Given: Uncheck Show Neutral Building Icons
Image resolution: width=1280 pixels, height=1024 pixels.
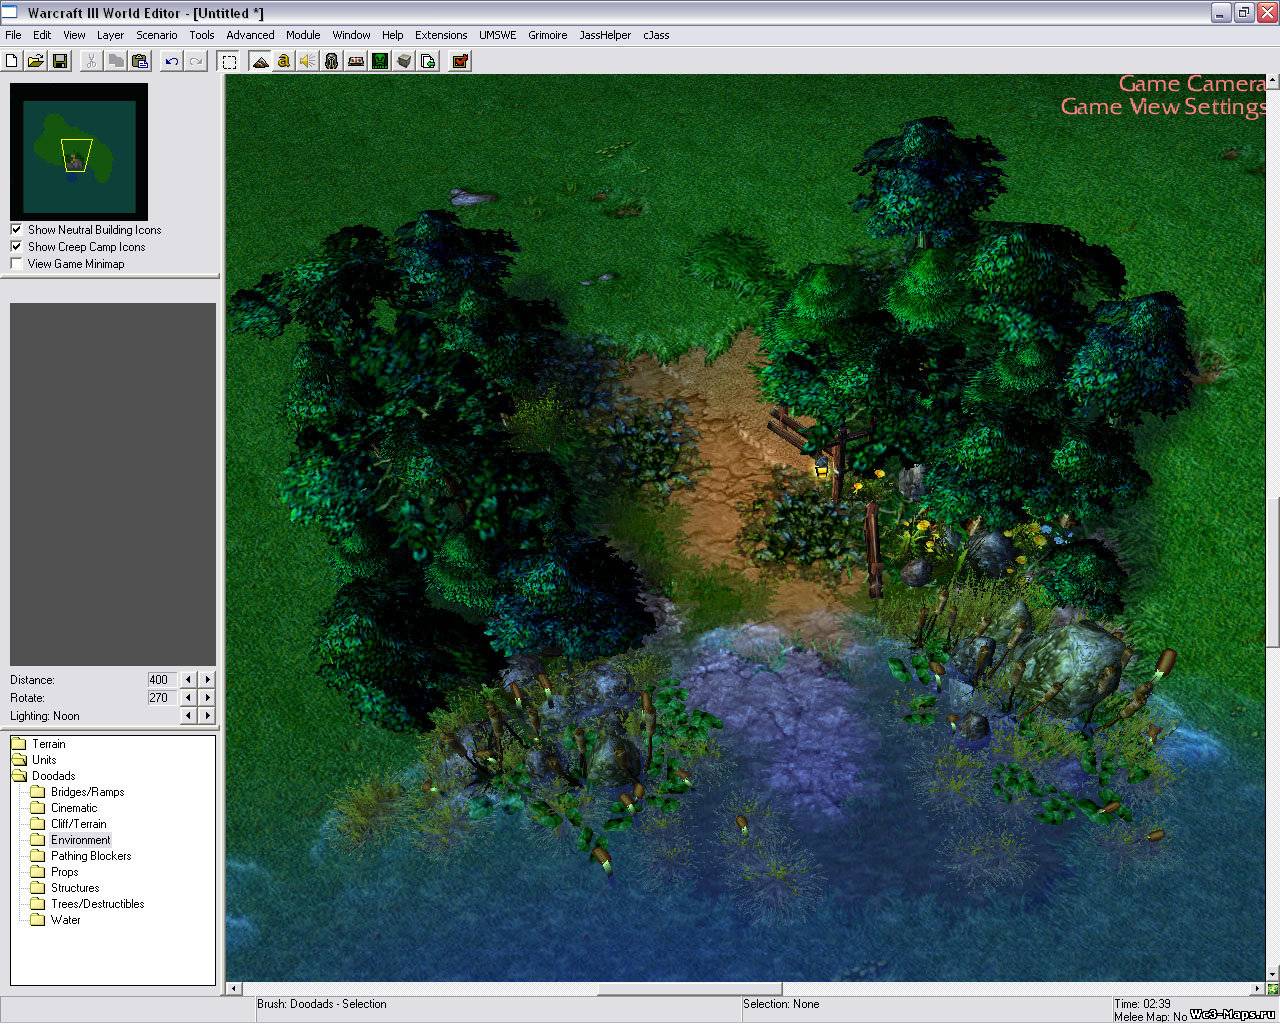Looking at the screenshot, I should pos(17,230).
